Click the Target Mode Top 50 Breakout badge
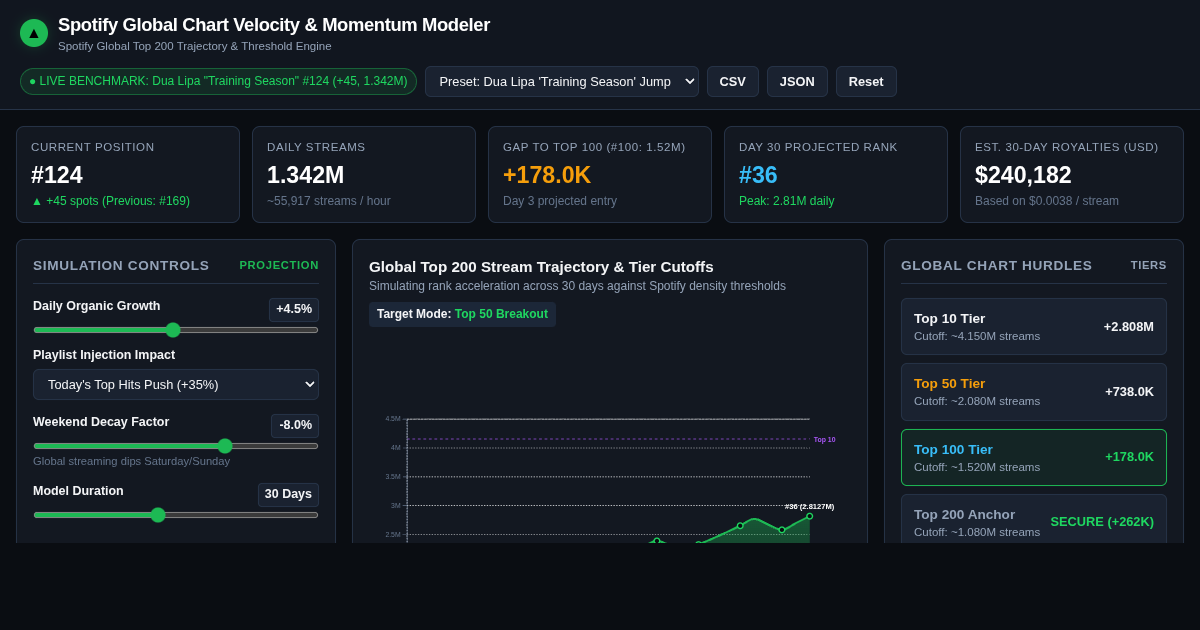The width and height of the screenshot is (1200, 630). point(462,314)
